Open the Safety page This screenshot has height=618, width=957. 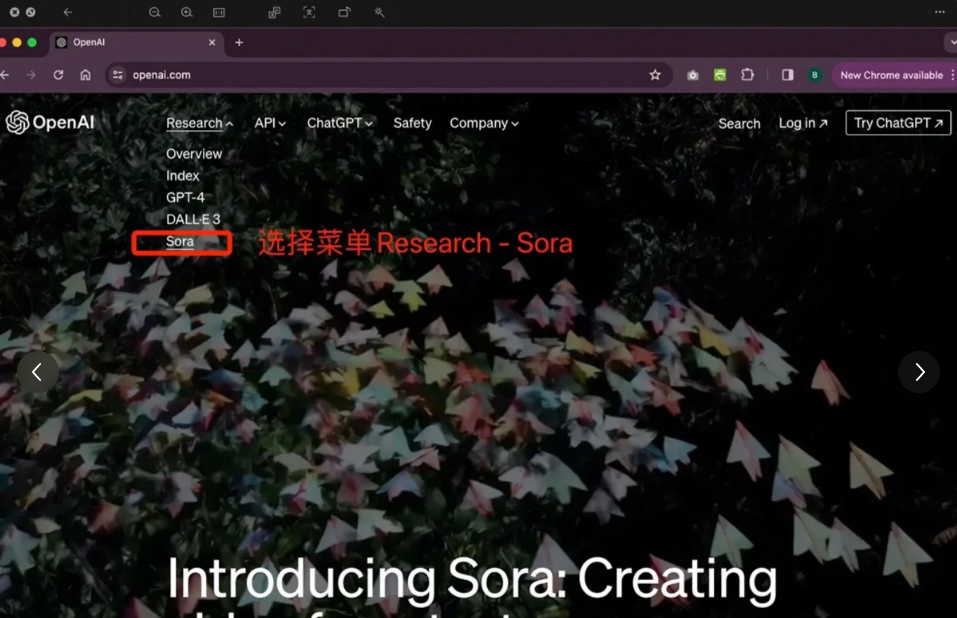pyautogui.click(x=412, y=123)
